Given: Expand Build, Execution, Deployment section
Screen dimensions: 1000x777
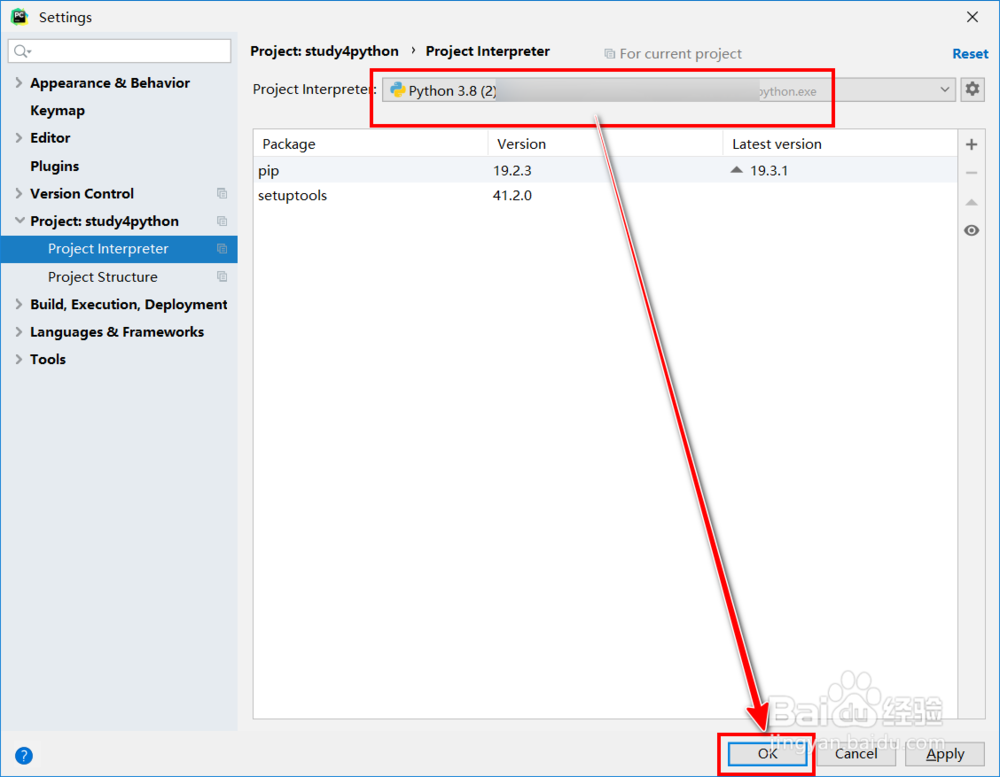Looking at the screenshot, I should 18,304.
